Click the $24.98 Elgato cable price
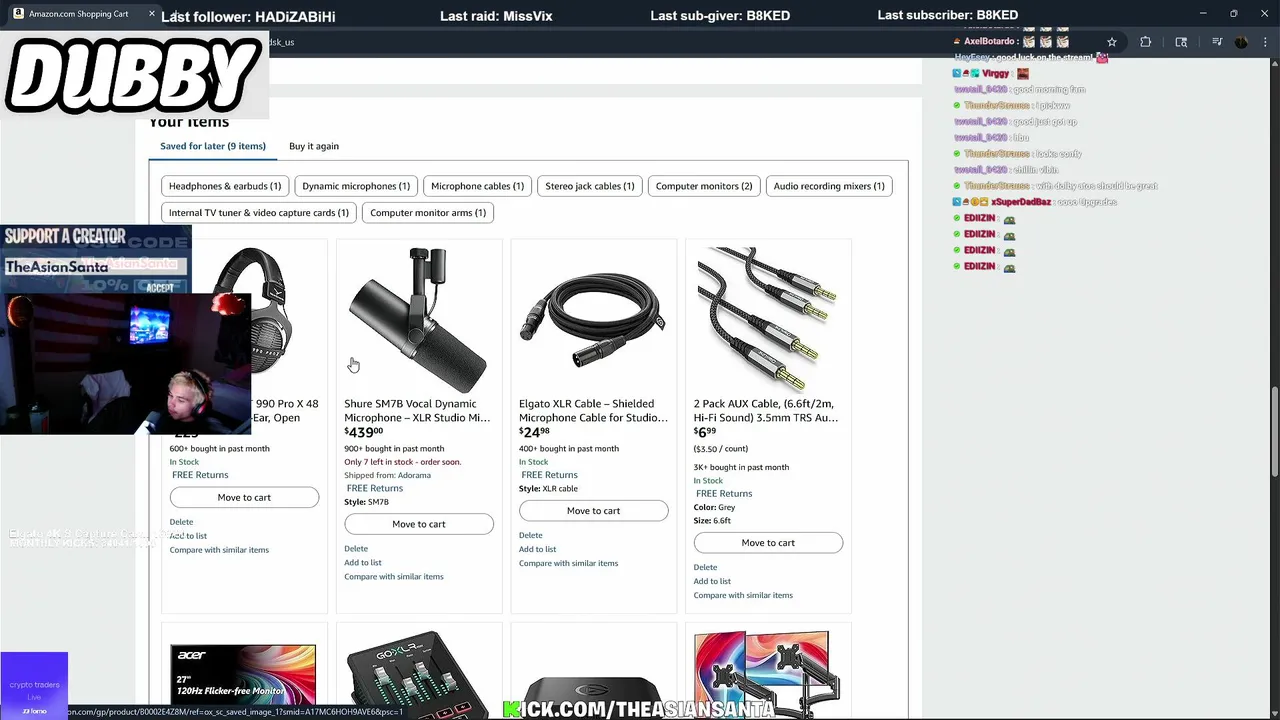1280x720 pixels. click(x=535, y=432)
